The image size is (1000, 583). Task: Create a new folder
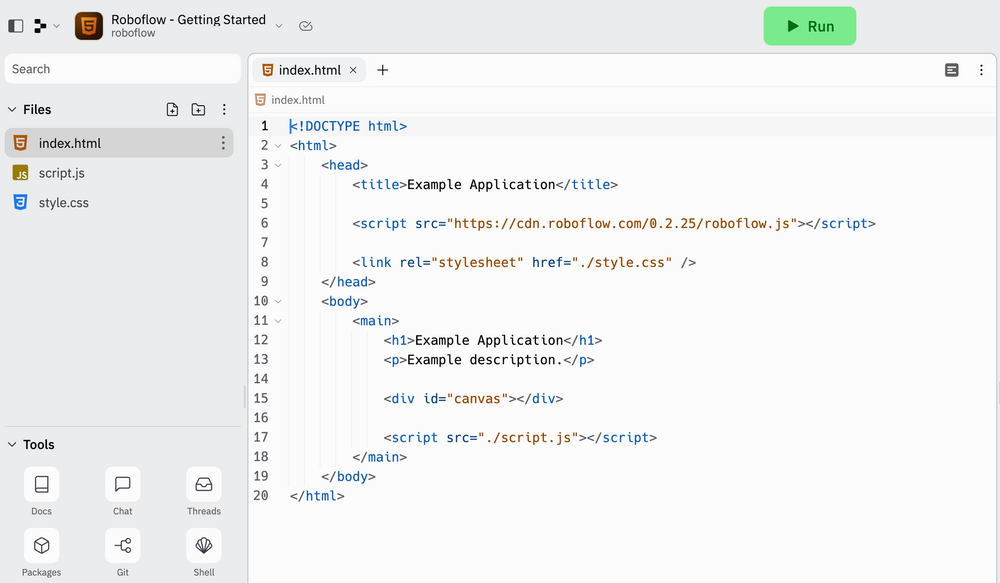(x=198, y=110)
